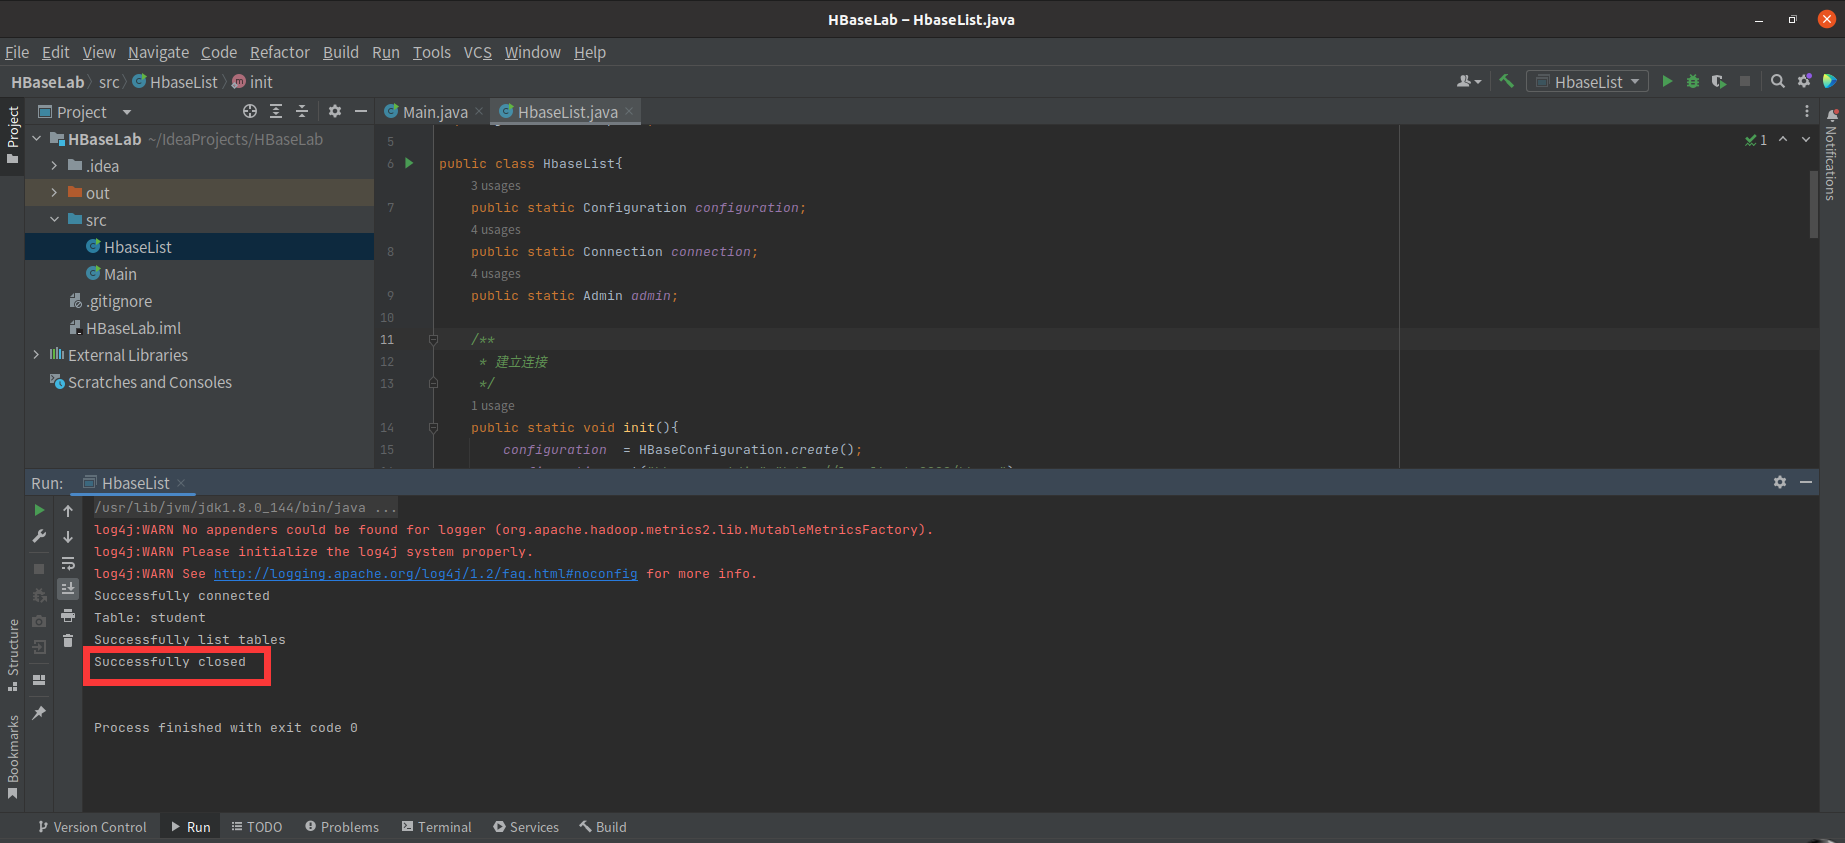Screen dimensions: 1845x843
Task: Pin the Run tab
Action: (x=39, y=713)
